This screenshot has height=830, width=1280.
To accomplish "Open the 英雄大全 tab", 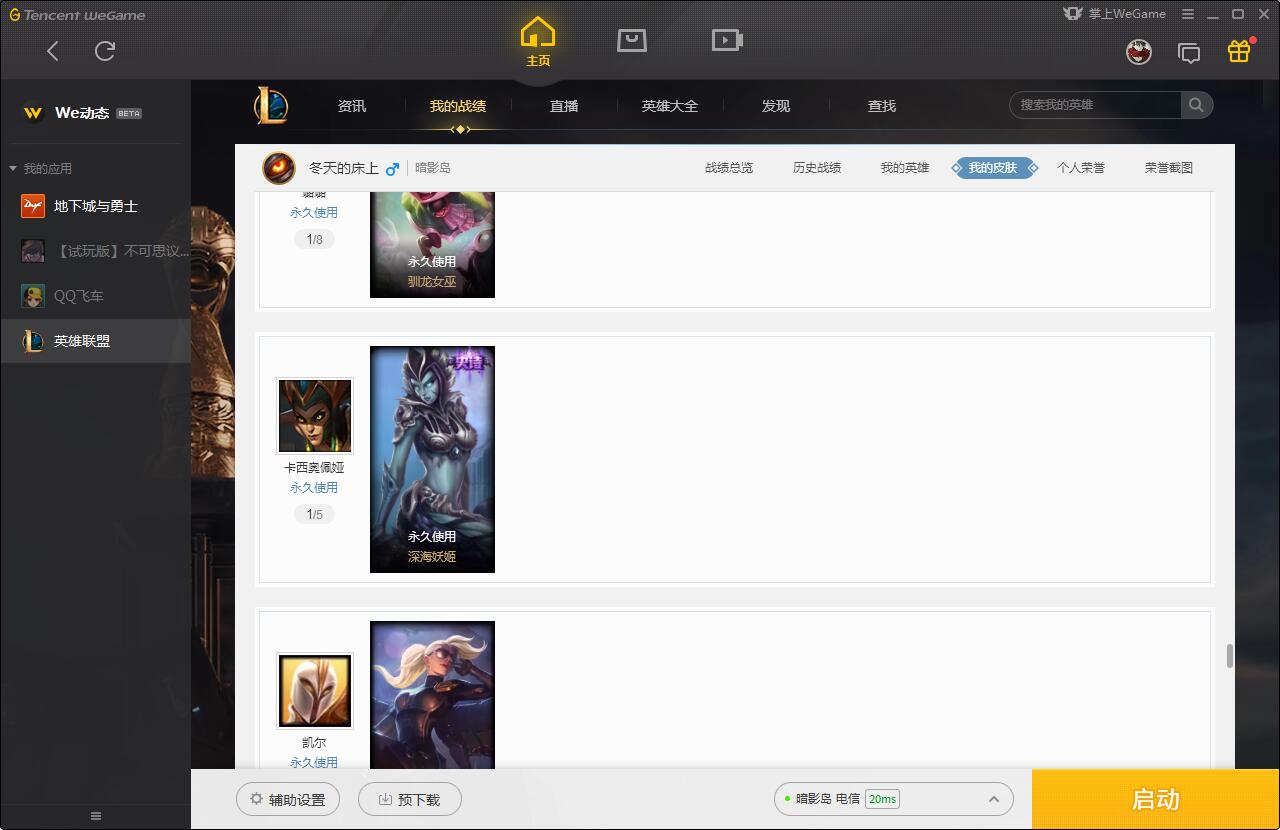I will tap(670, 106).
